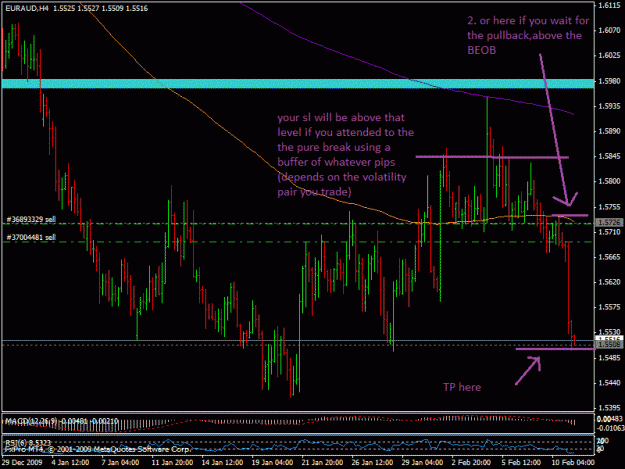
Task: Click the 26 Jan 12:00 date label
Action: pos(372,462)
